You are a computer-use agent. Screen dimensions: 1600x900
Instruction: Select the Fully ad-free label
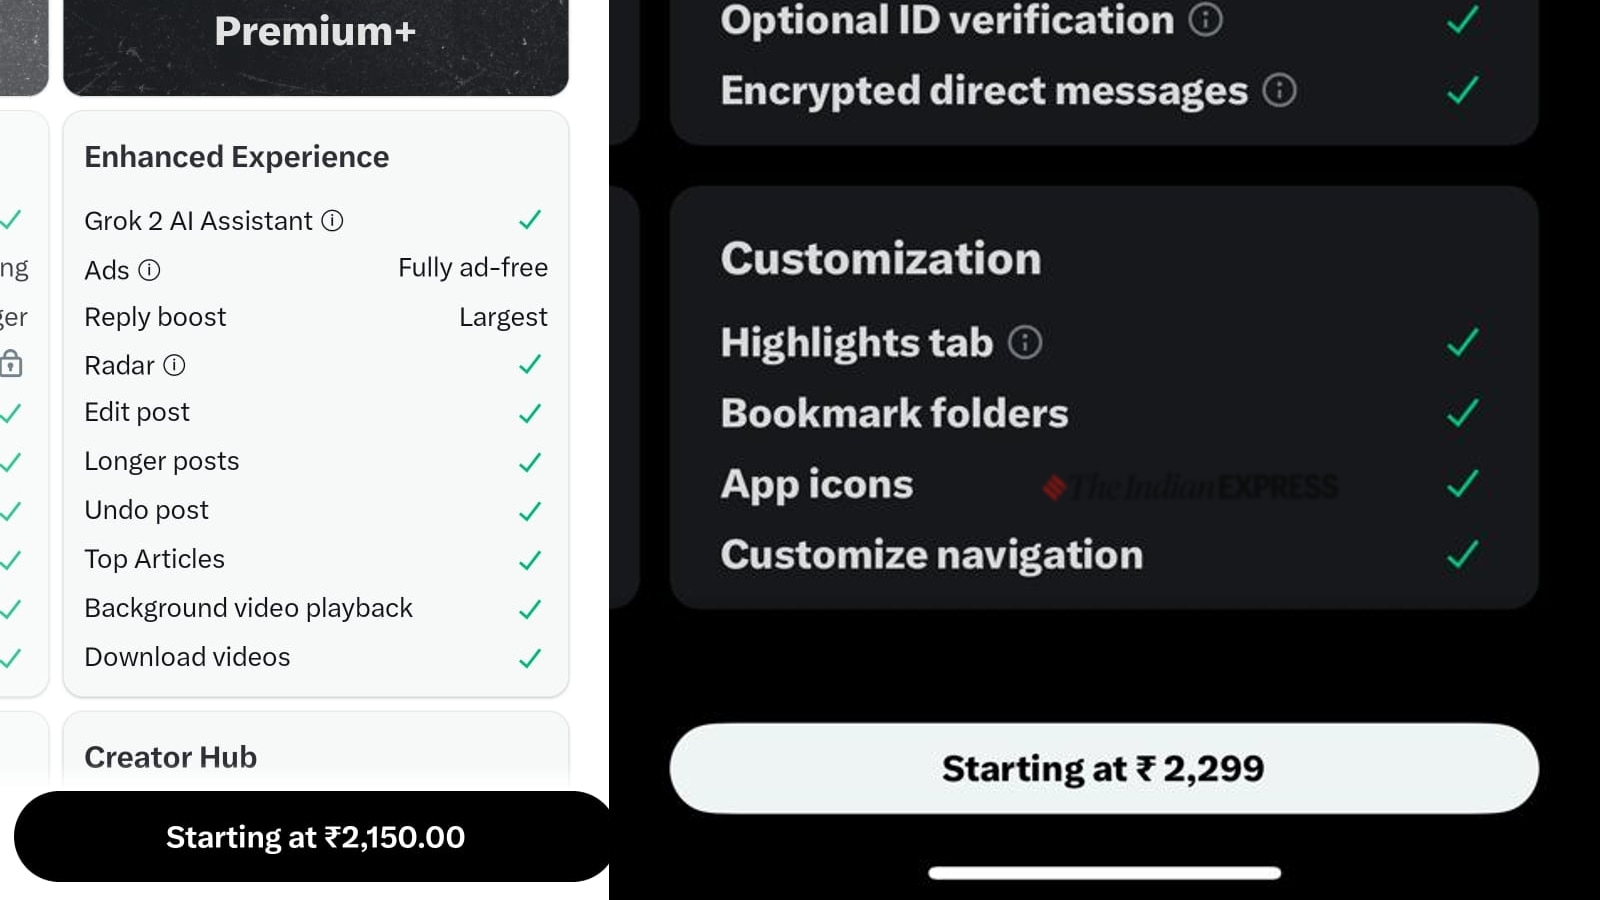(472, 268)
